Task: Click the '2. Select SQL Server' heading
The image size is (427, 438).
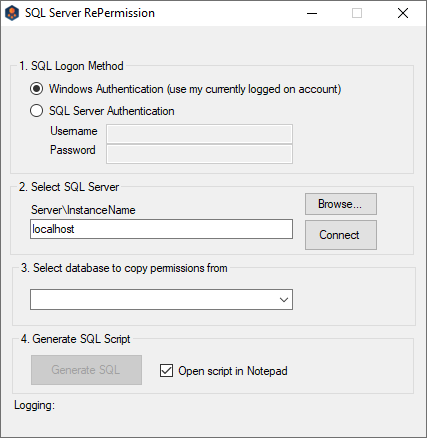Action: point(69,187)
